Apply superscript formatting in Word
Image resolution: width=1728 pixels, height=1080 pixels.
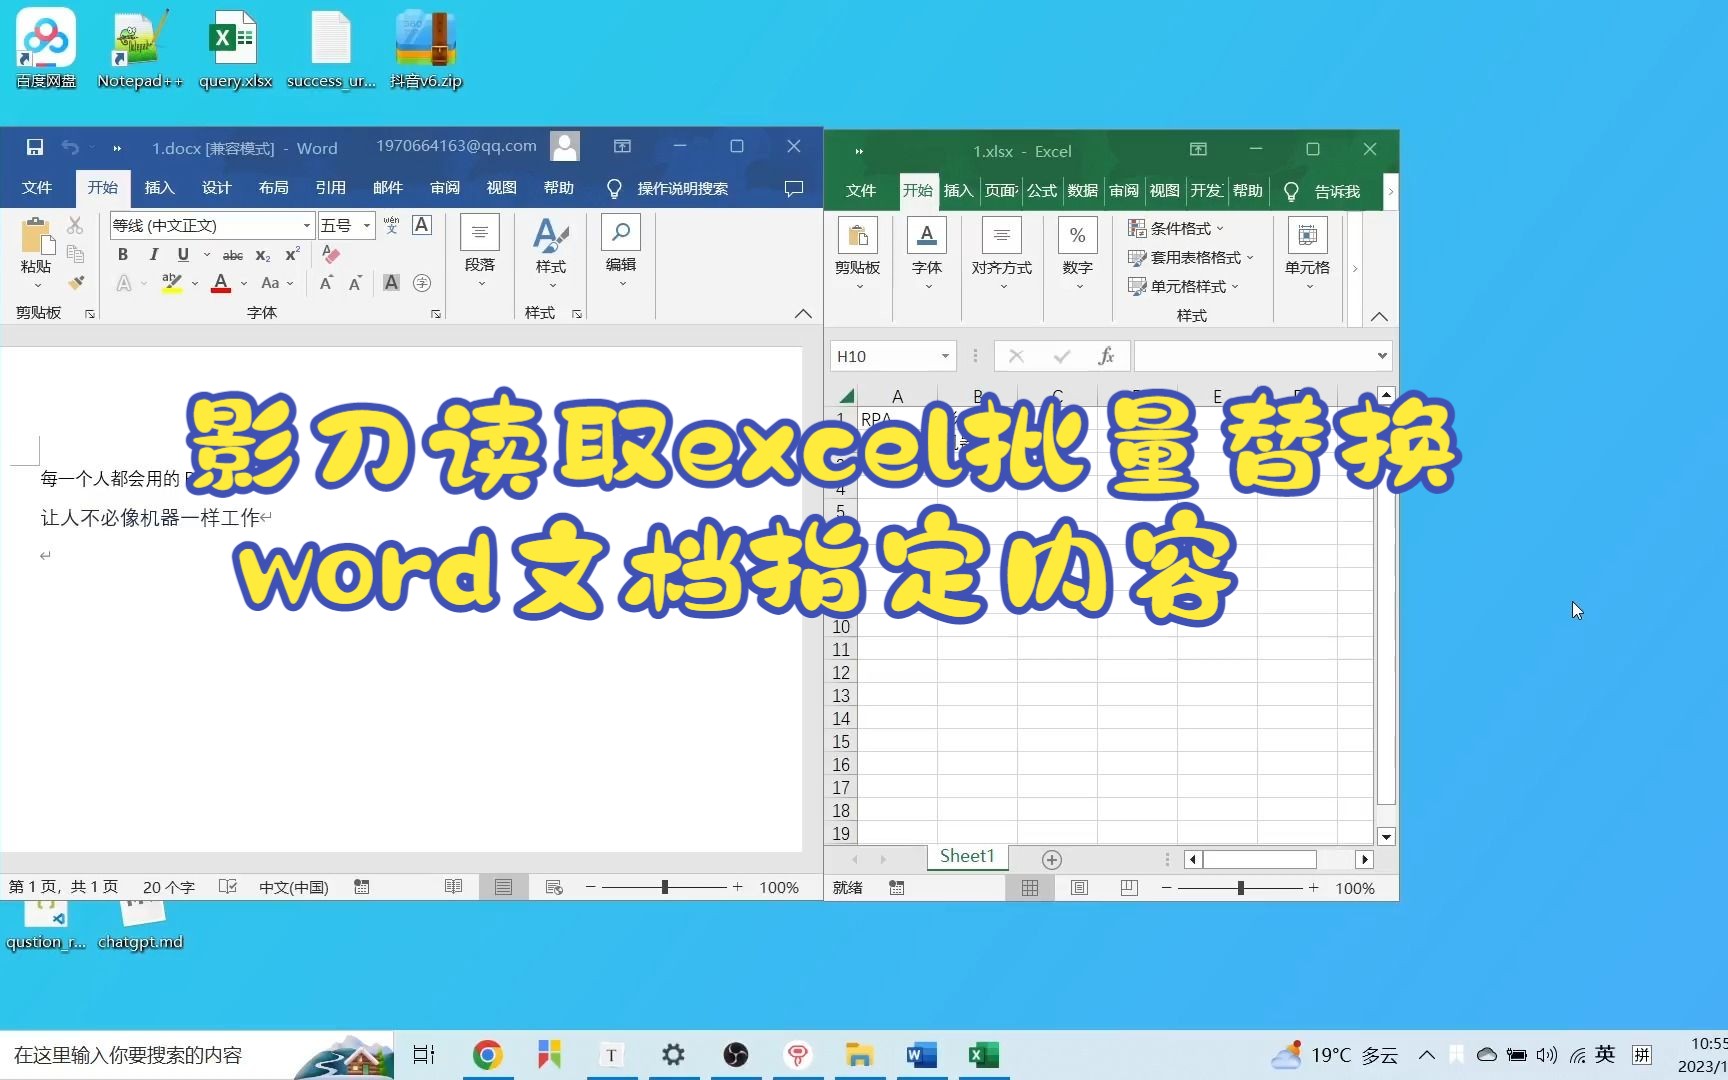(x=291, y=255)
